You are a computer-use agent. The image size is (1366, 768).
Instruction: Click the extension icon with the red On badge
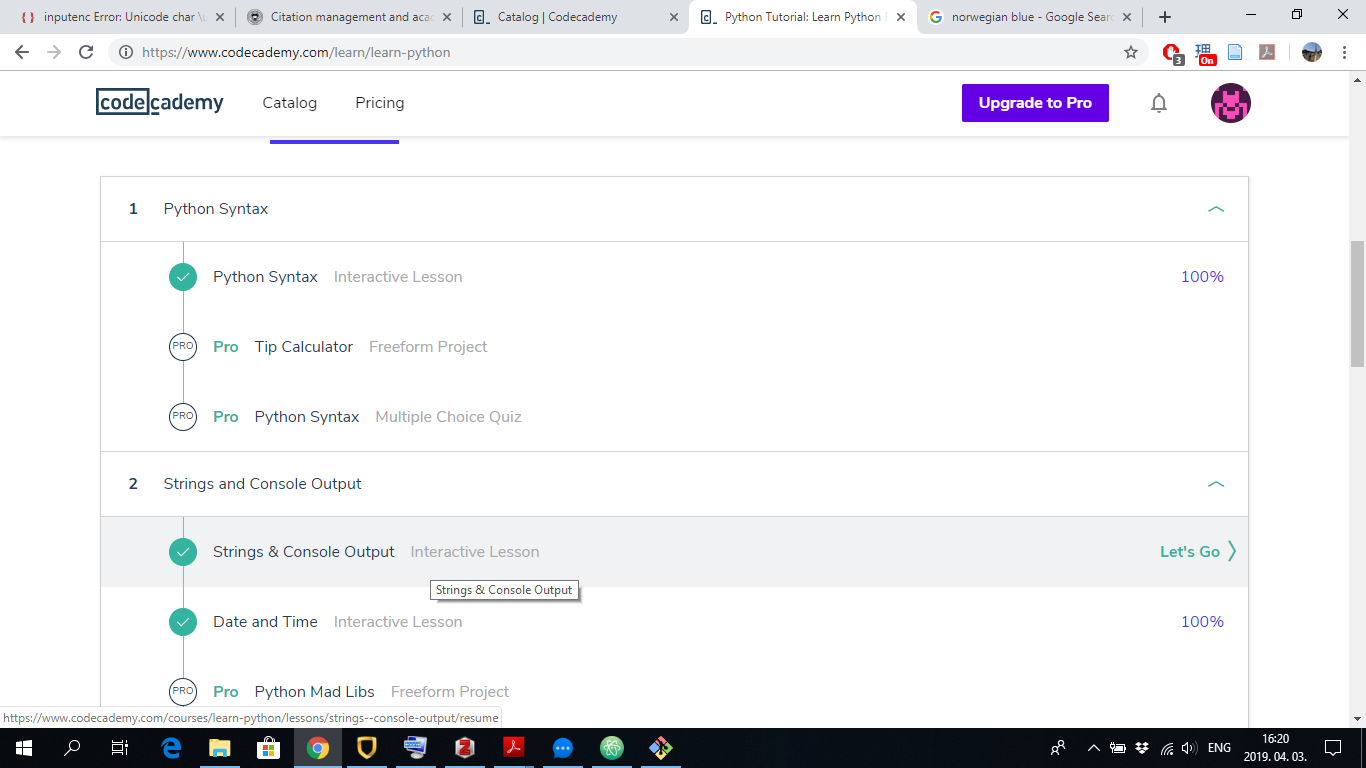point(1205,53)
